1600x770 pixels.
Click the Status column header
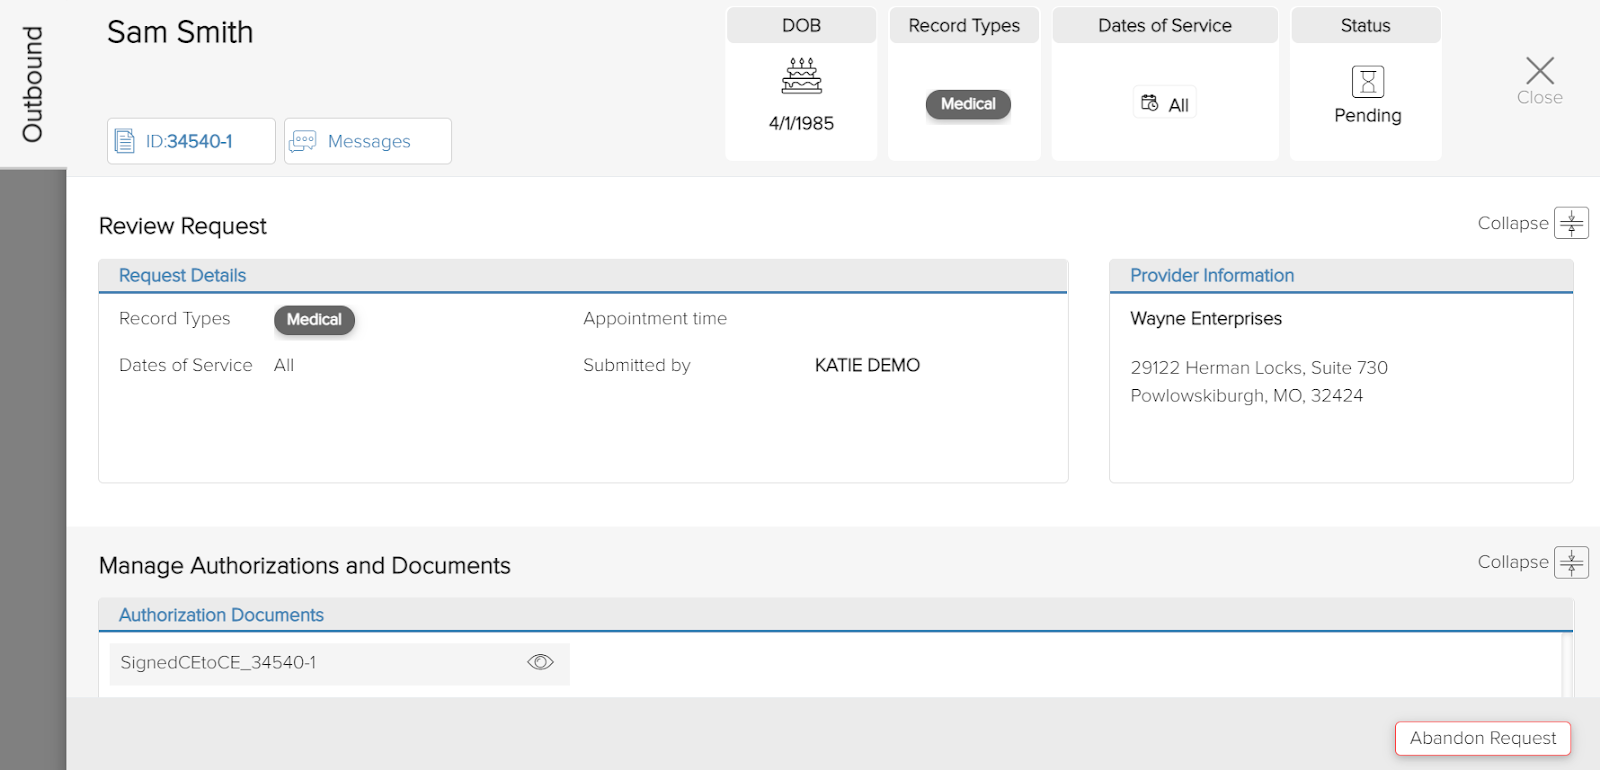point(1366,25)
